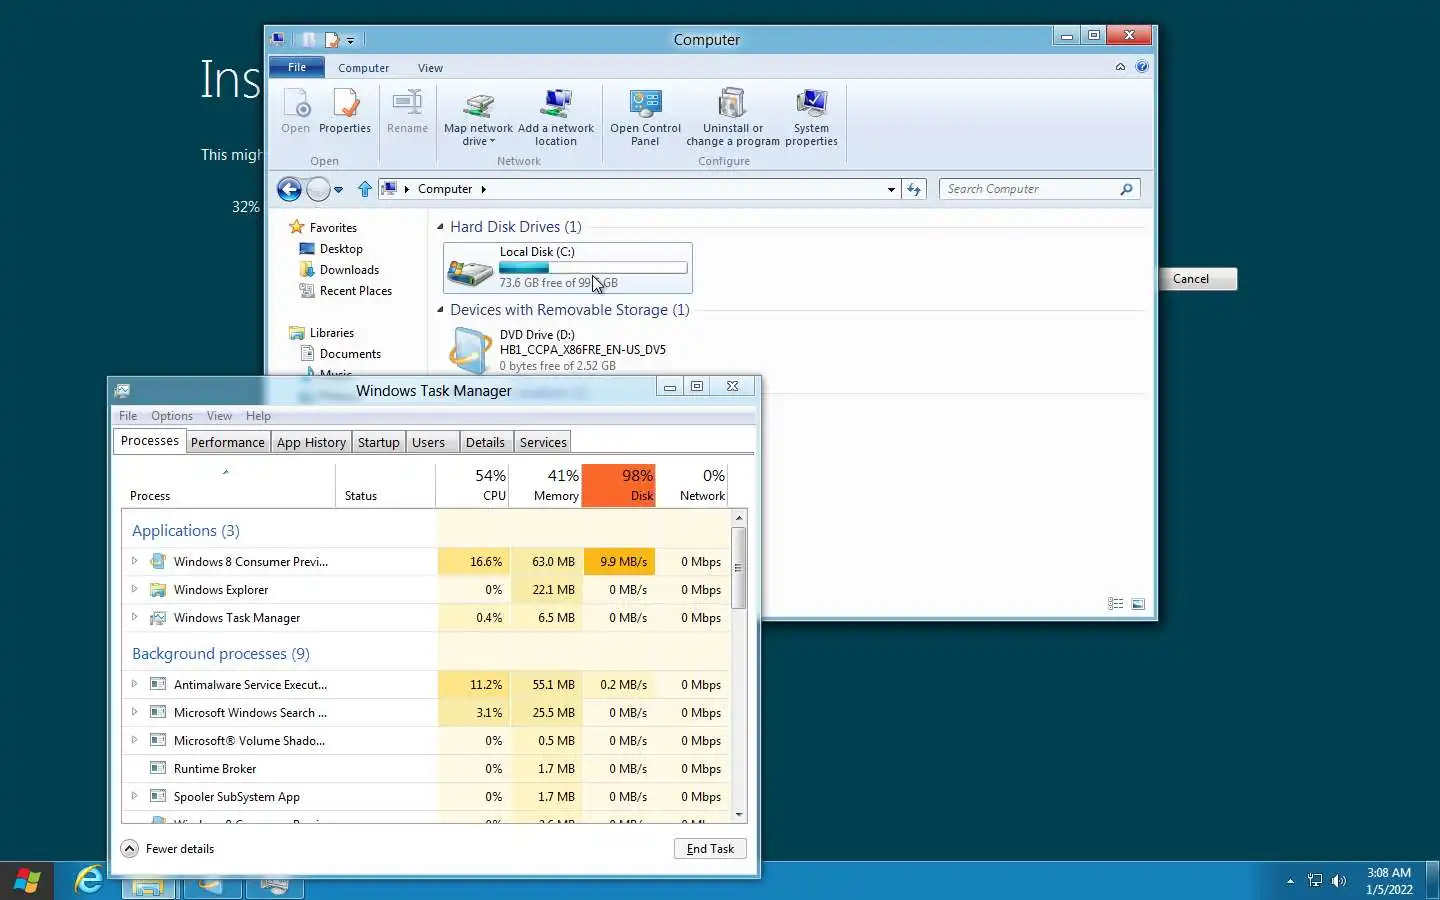Sort processes by the CPU column
This screenshot has width=1440, height=900.
[x=473, y=485]
